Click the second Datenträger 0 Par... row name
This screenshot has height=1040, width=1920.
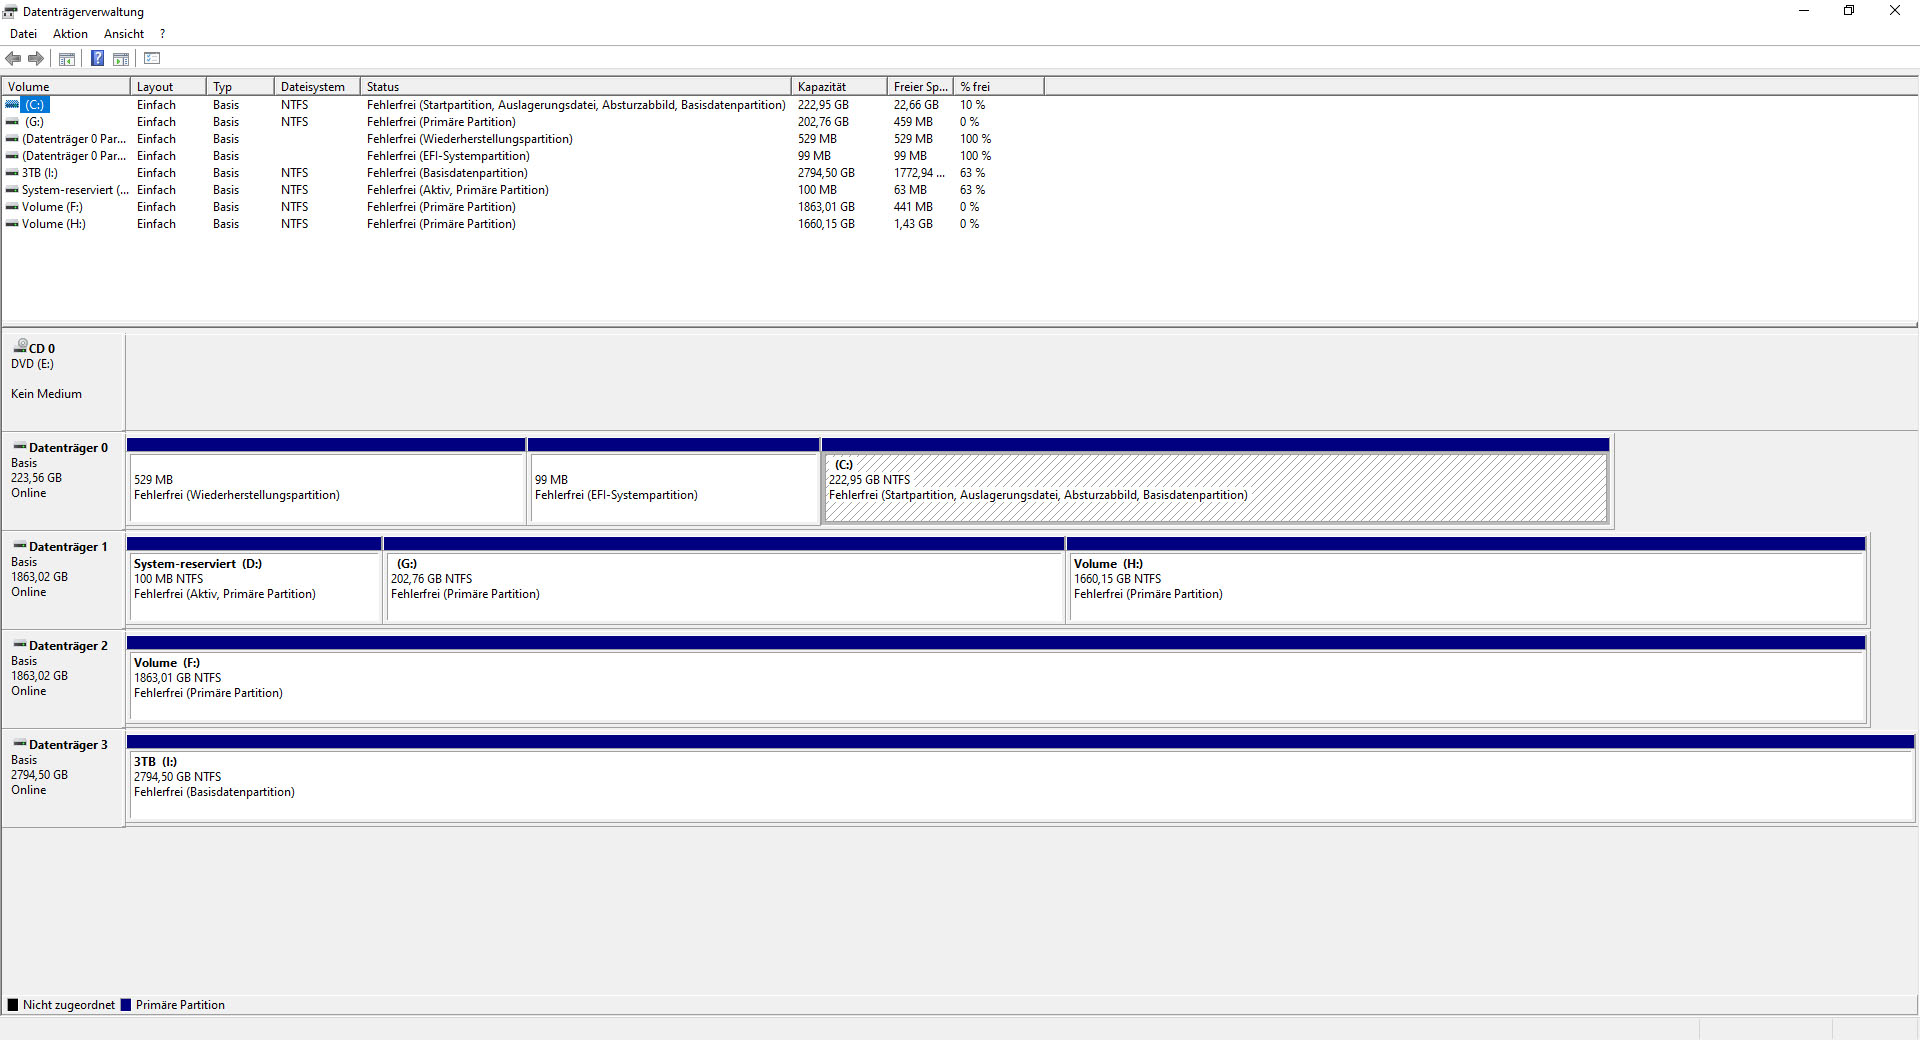(x=74, y=156)
